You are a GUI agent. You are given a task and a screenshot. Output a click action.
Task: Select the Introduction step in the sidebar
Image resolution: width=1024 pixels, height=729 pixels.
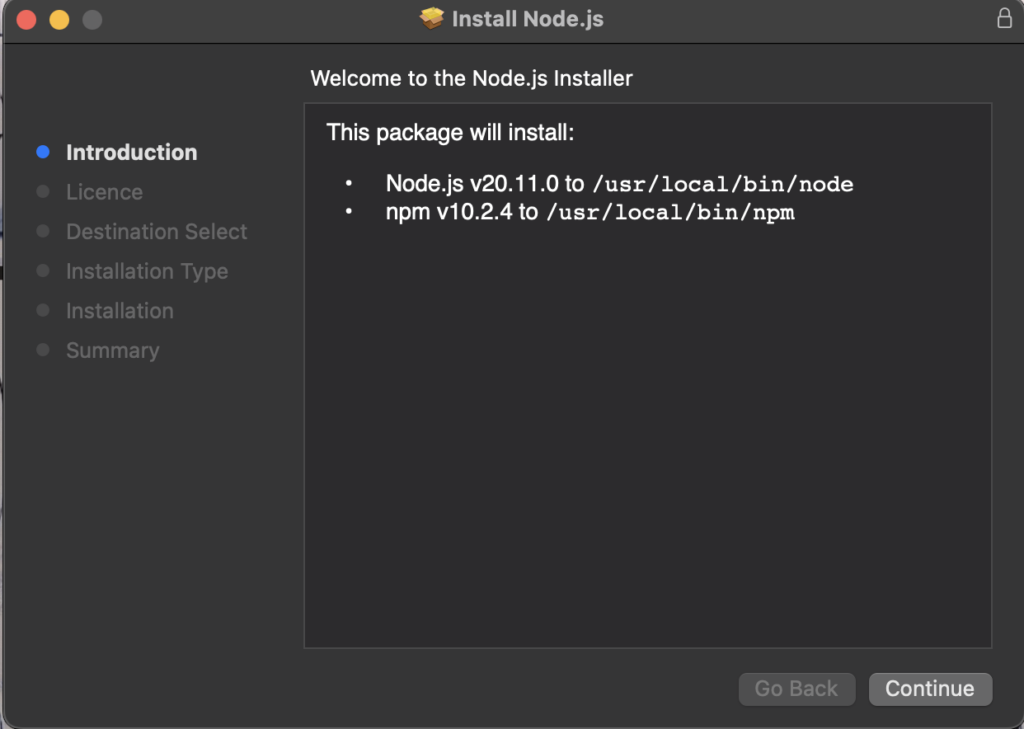pyautogui.click(x=131, y=152)
